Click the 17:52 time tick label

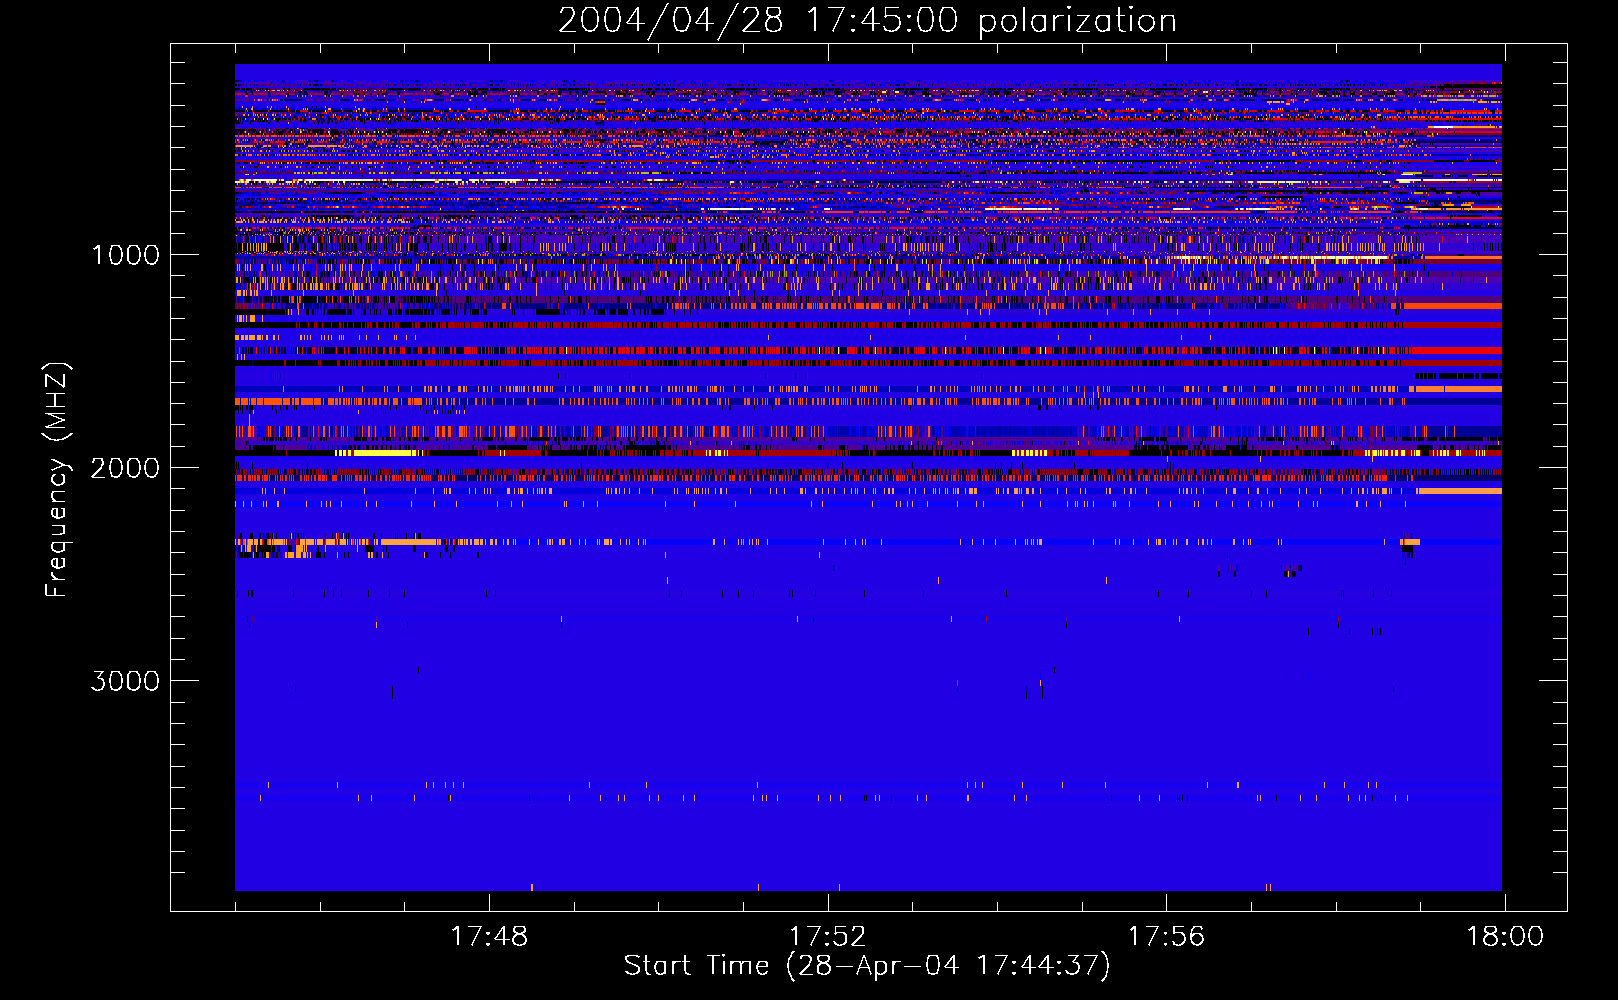pos(827,937)
